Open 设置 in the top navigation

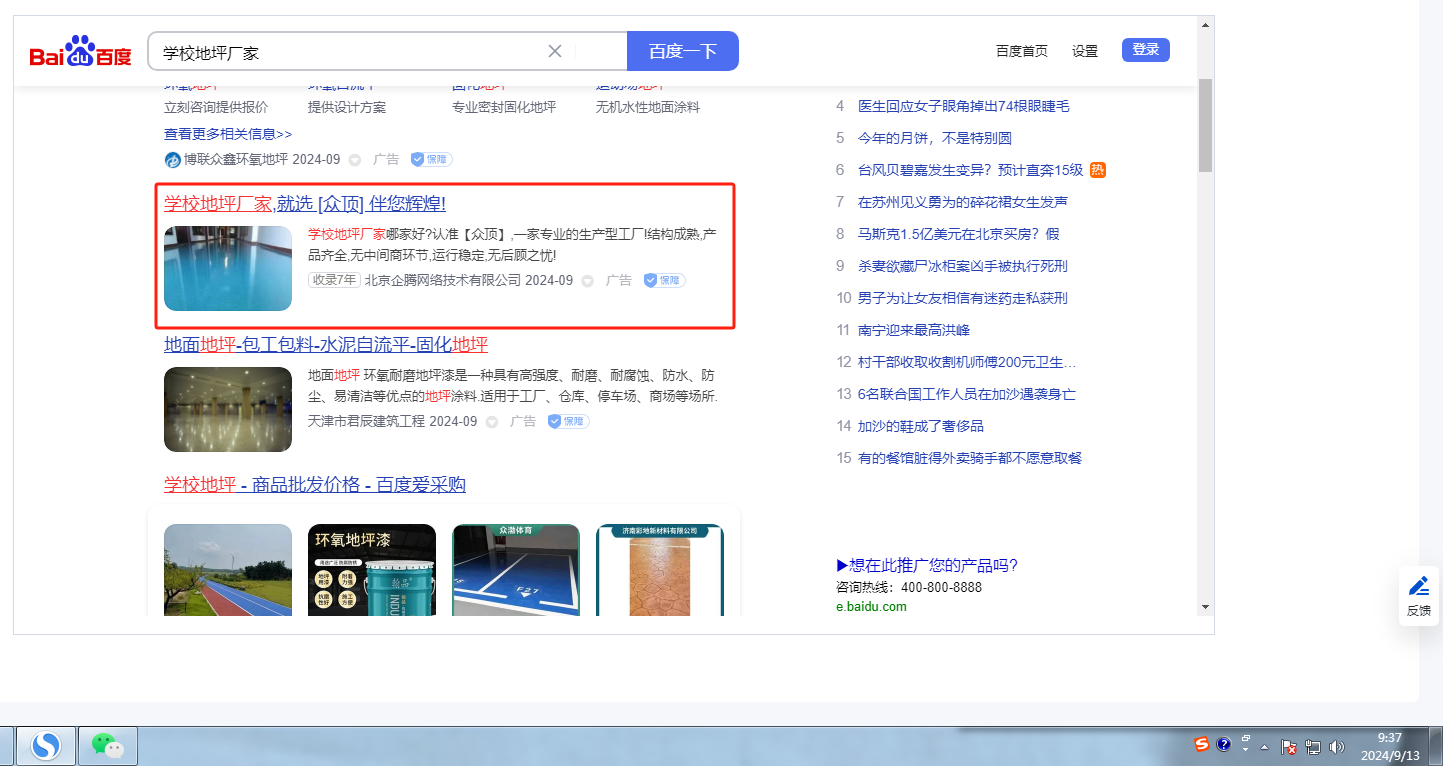click(1085, 51)
